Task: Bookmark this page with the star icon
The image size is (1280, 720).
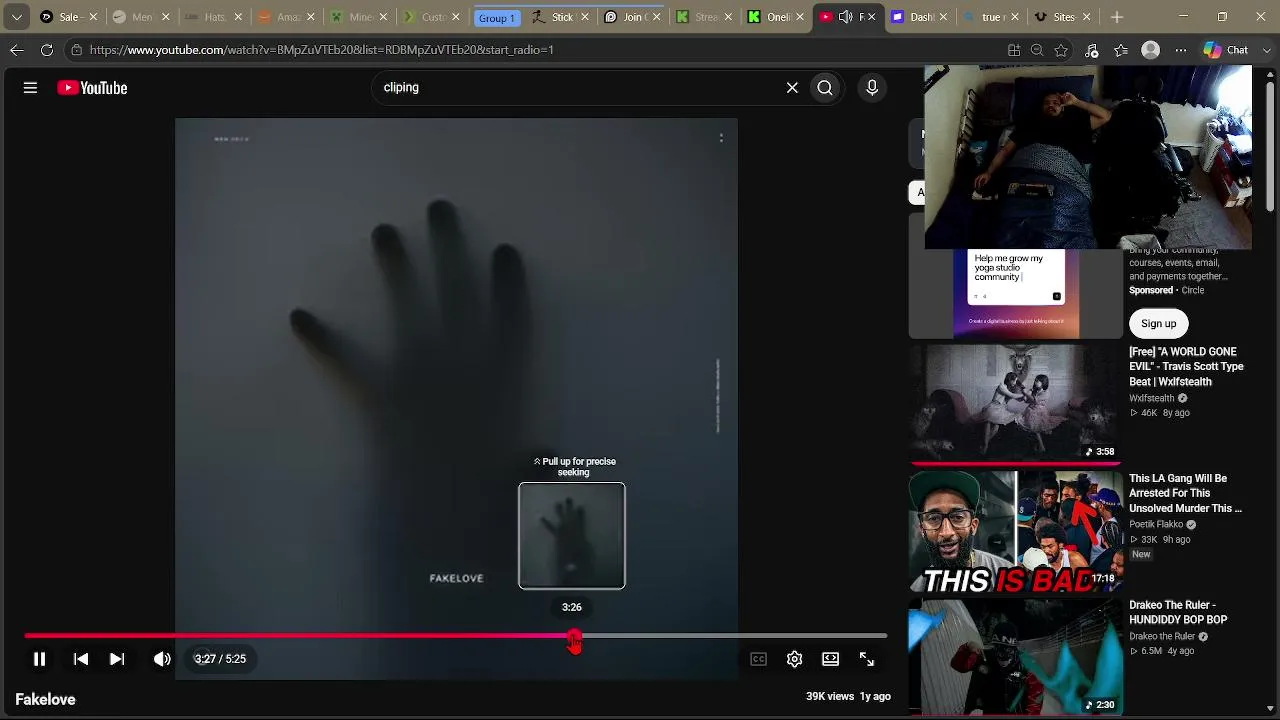Action: (x=1061, y=50)
